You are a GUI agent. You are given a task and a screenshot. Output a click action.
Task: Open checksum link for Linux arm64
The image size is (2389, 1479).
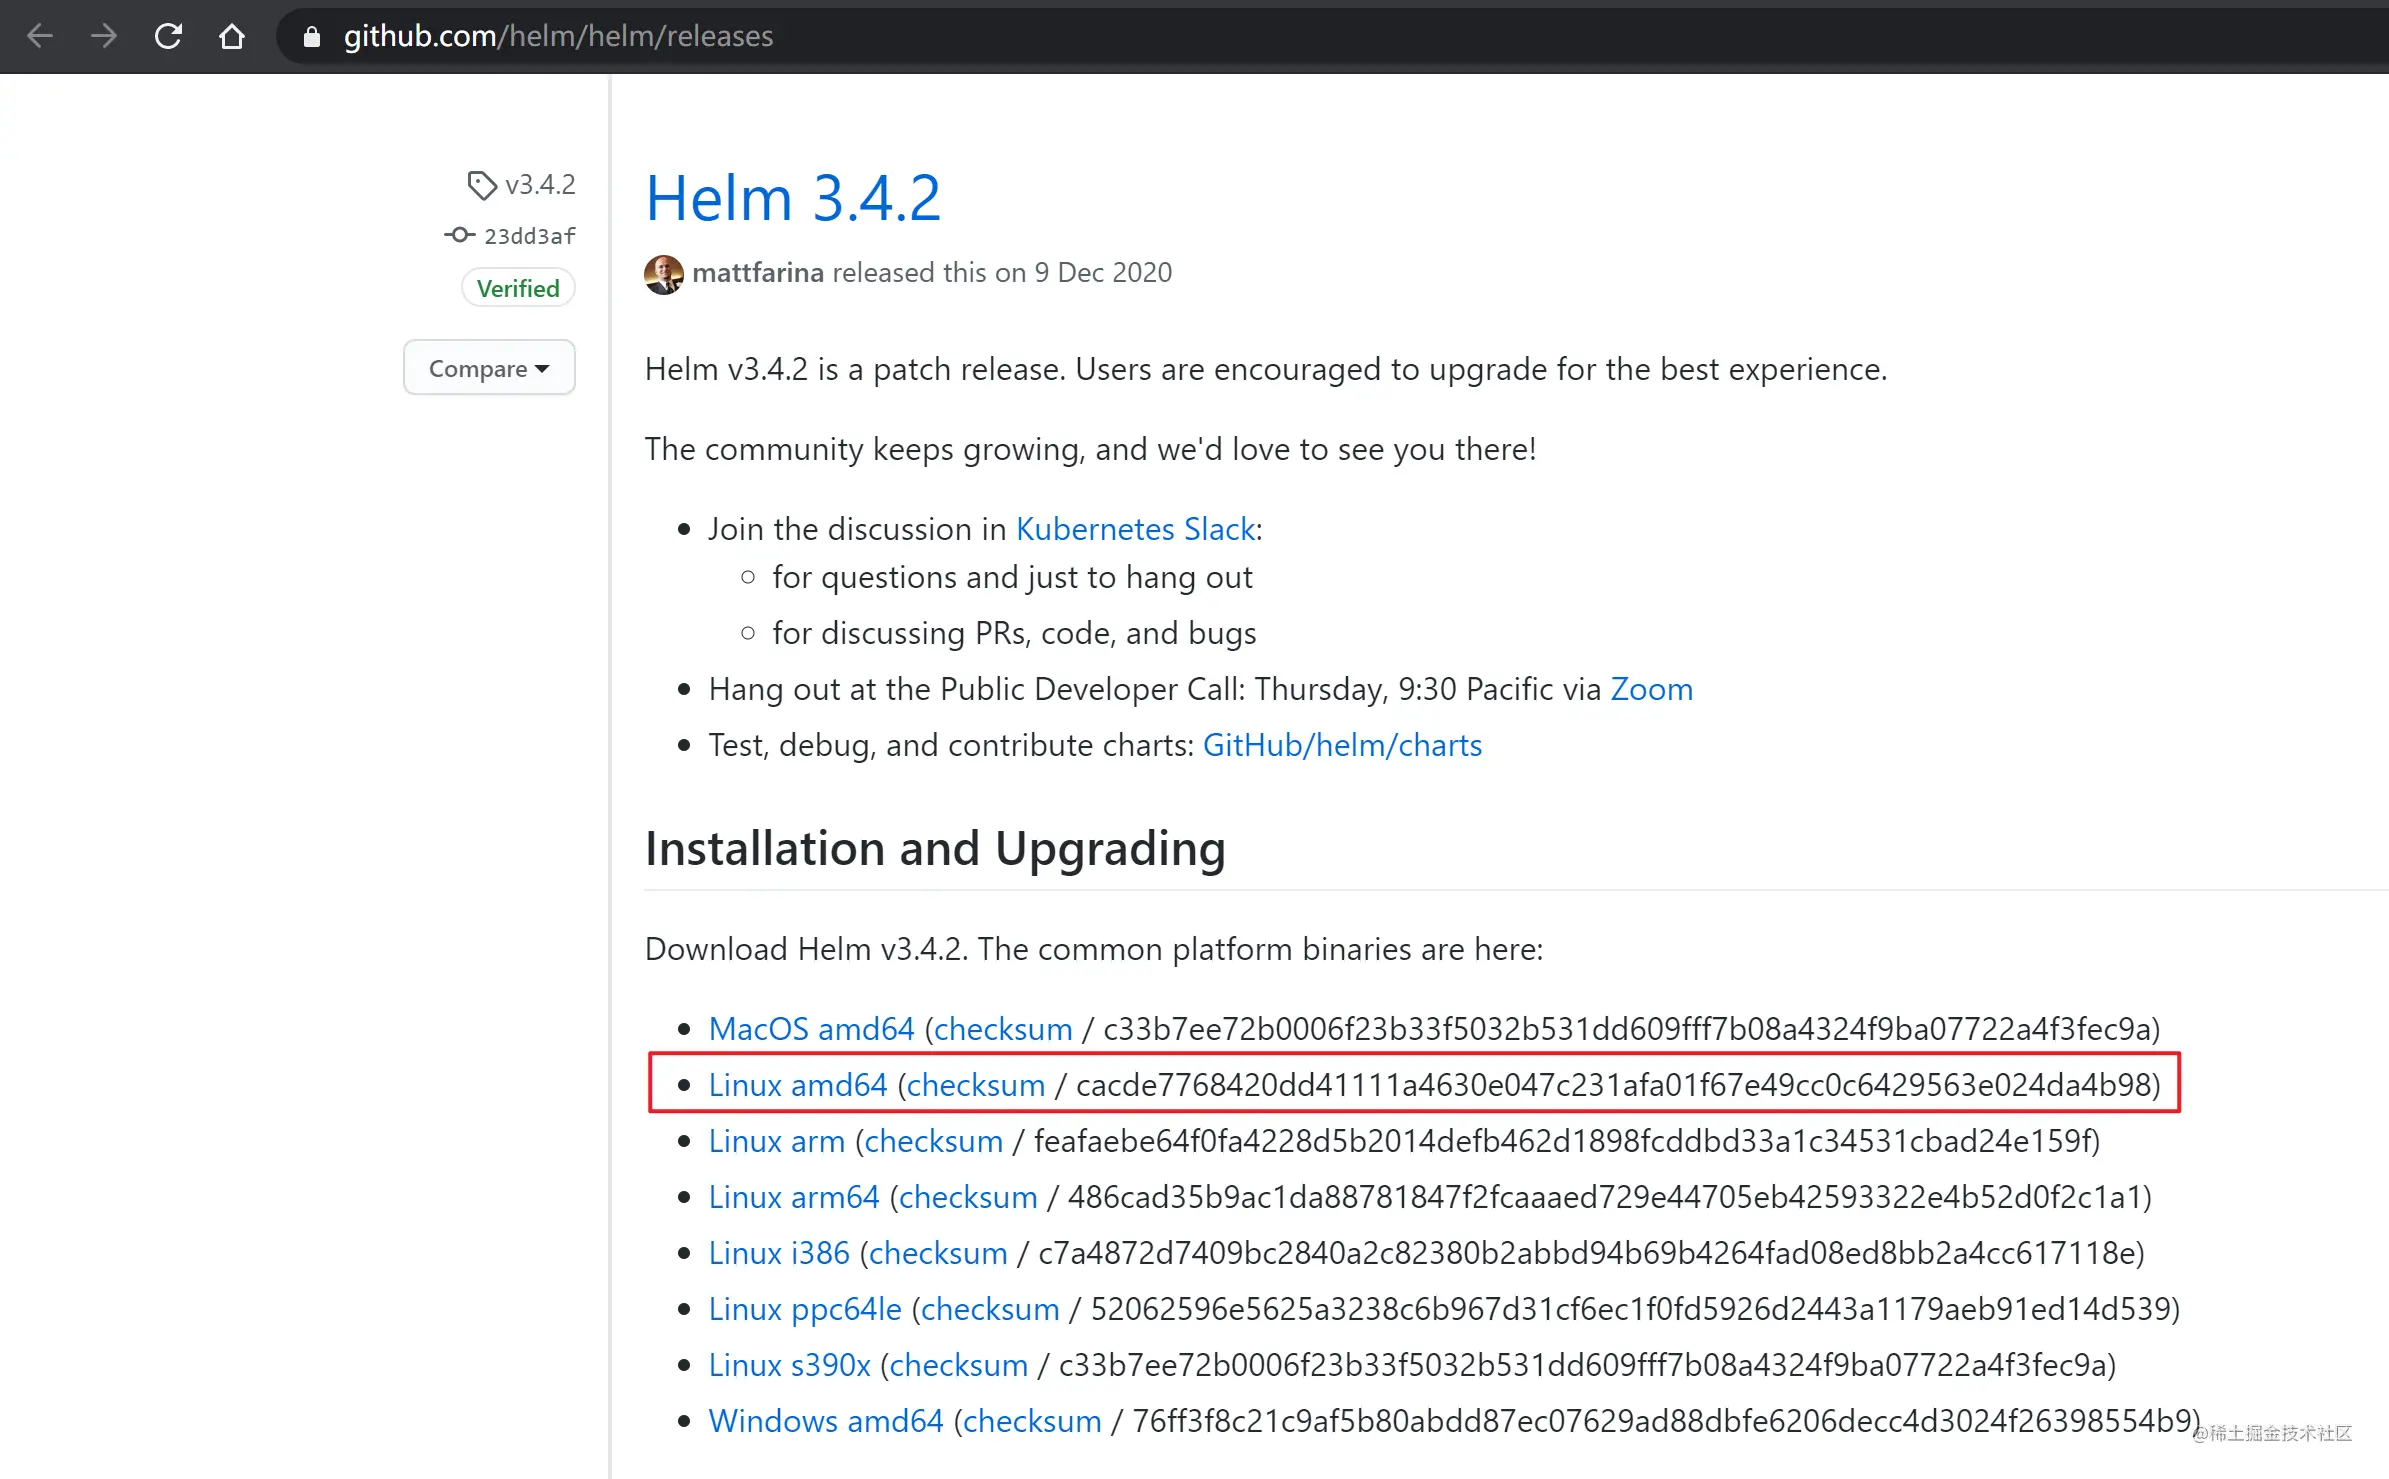[x=968, y=1197]
